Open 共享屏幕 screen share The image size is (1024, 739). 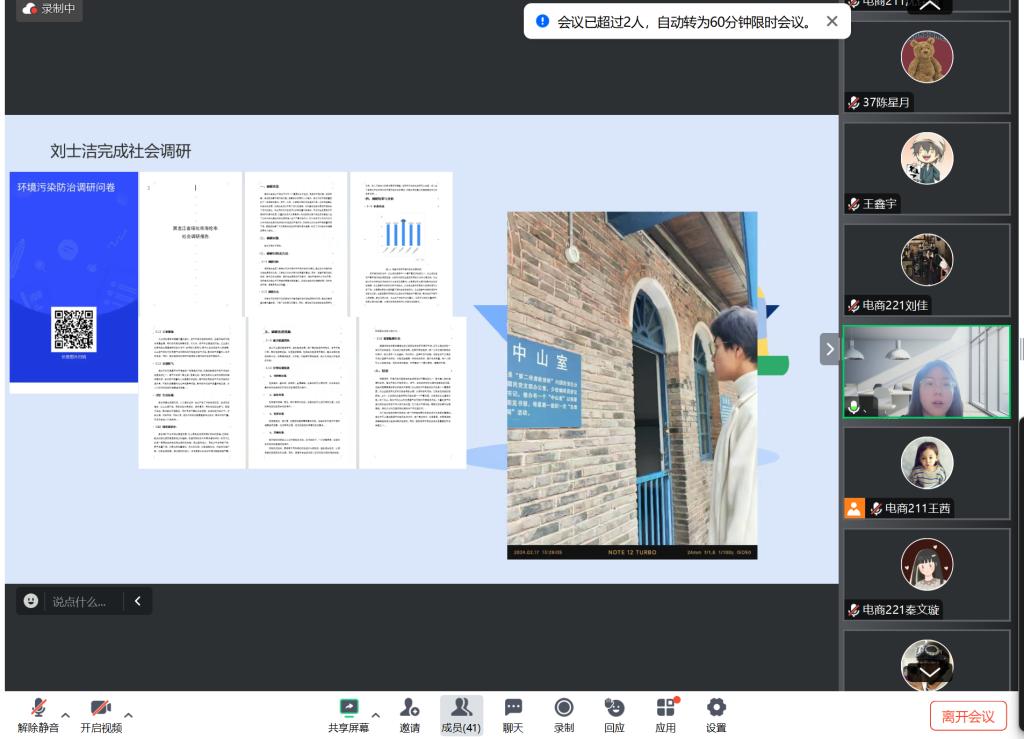tap(349, 709)
